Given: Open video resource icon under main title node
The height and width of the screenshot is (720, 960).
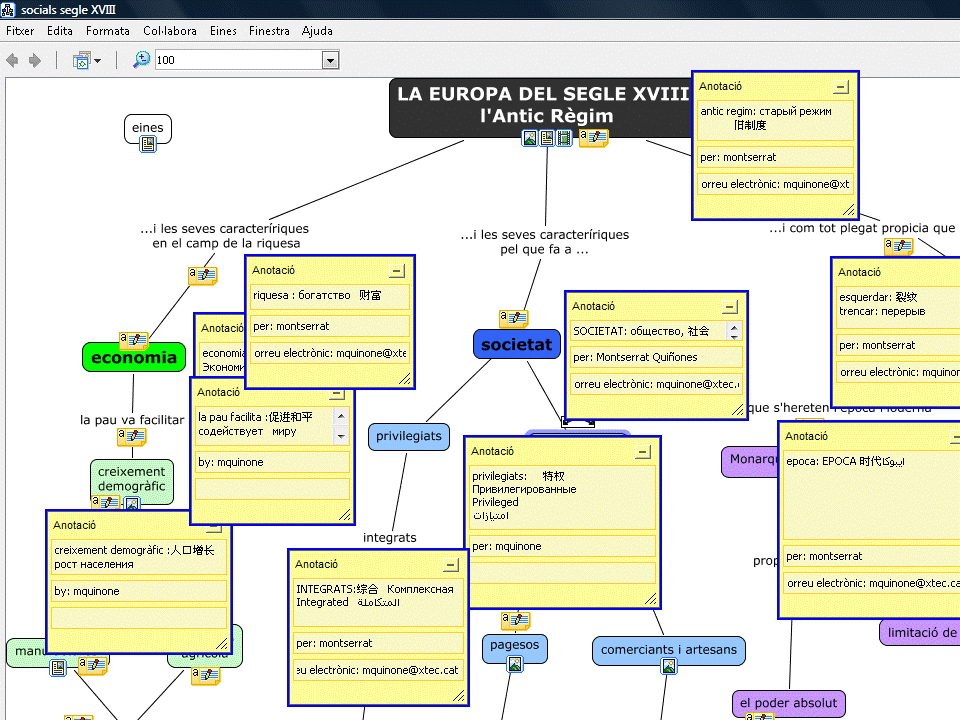Looking at the screenshot, I should pyautogui.click(x=564, y=138).
